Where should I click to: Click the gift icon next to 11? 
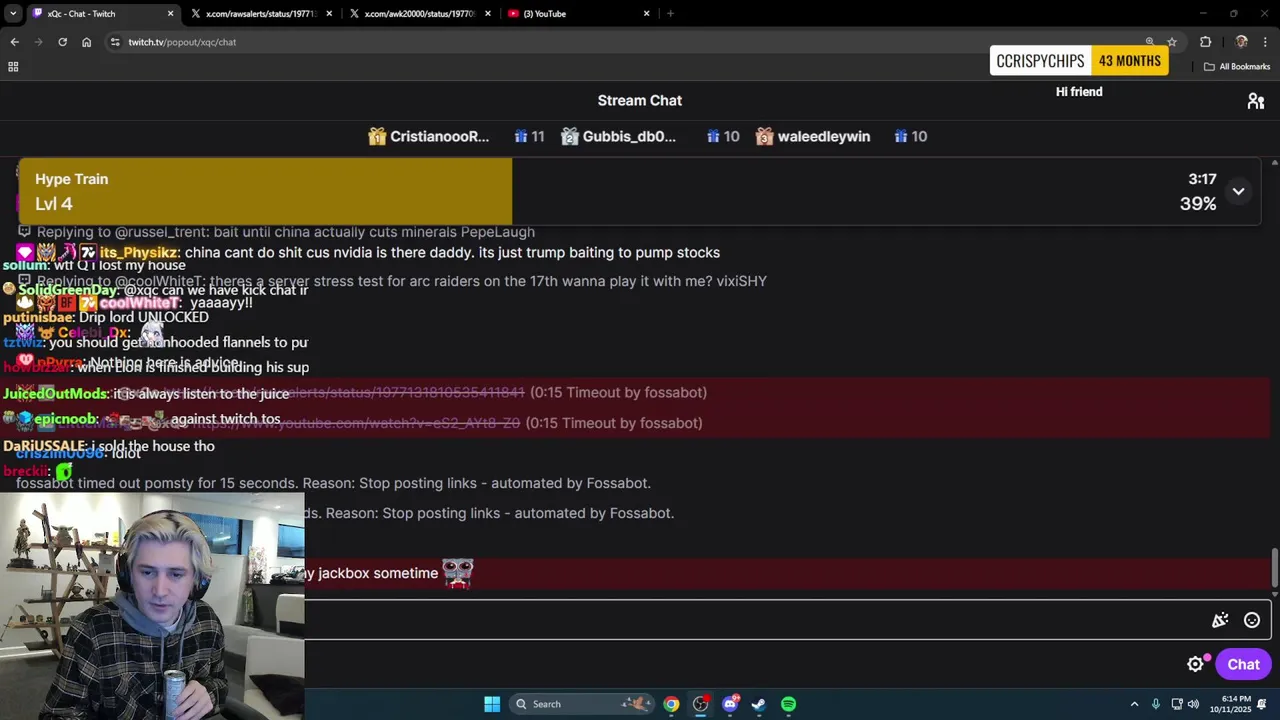tap(521, 136)
